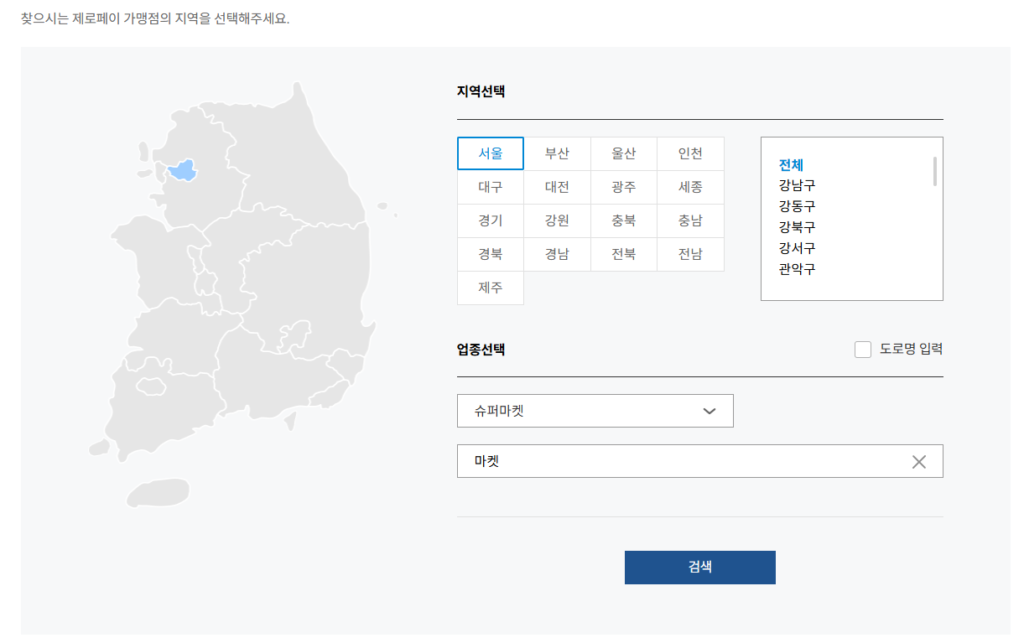Choose 경기 province

(x=490, y=221)
